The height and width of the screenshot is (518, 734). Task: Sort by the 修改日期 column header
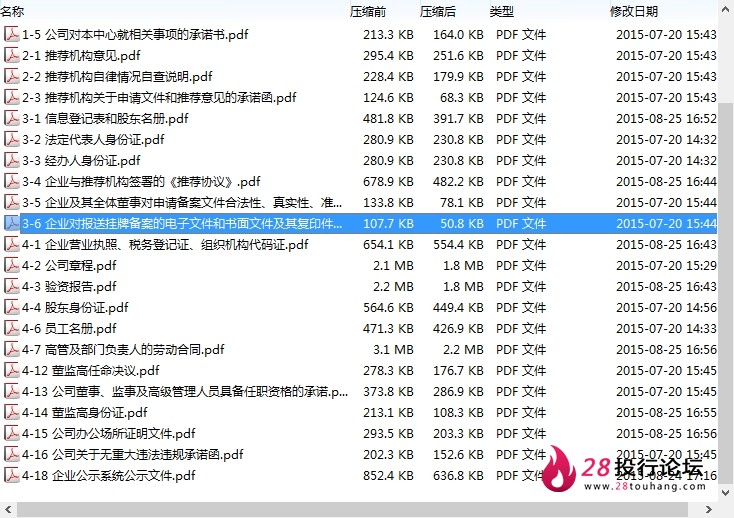(634, 11)
